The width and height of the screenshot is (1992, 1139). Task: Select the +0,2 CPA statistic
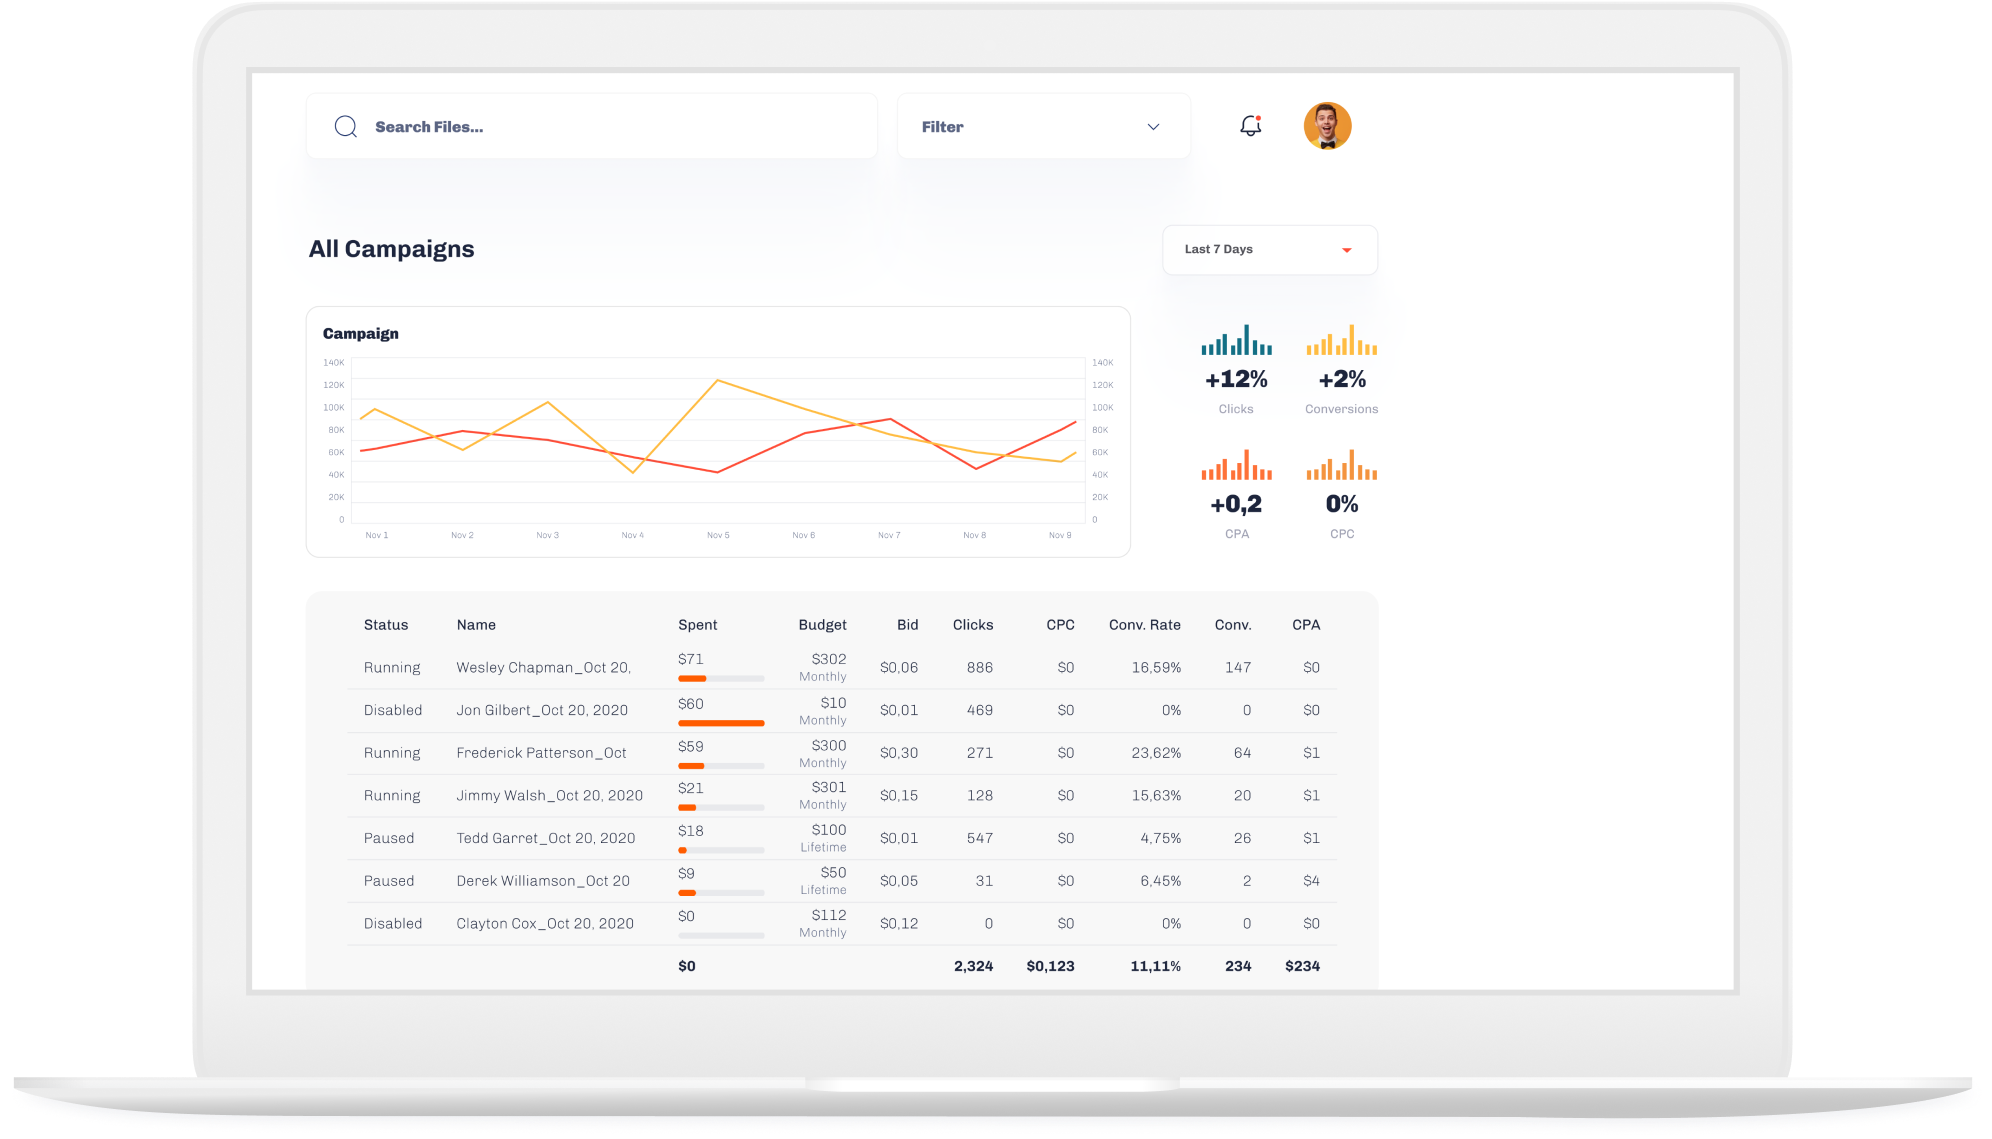(x=1236, y=504)
